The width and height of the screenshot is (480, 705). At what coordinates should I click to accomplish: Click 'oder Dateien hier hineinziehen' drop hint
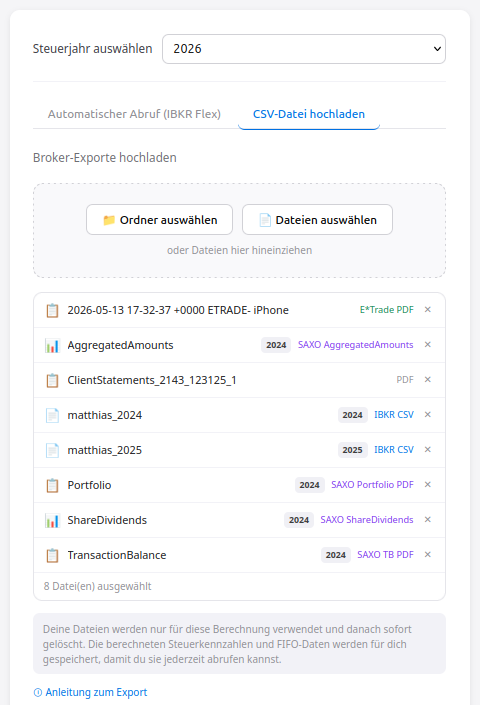[240, 250]
